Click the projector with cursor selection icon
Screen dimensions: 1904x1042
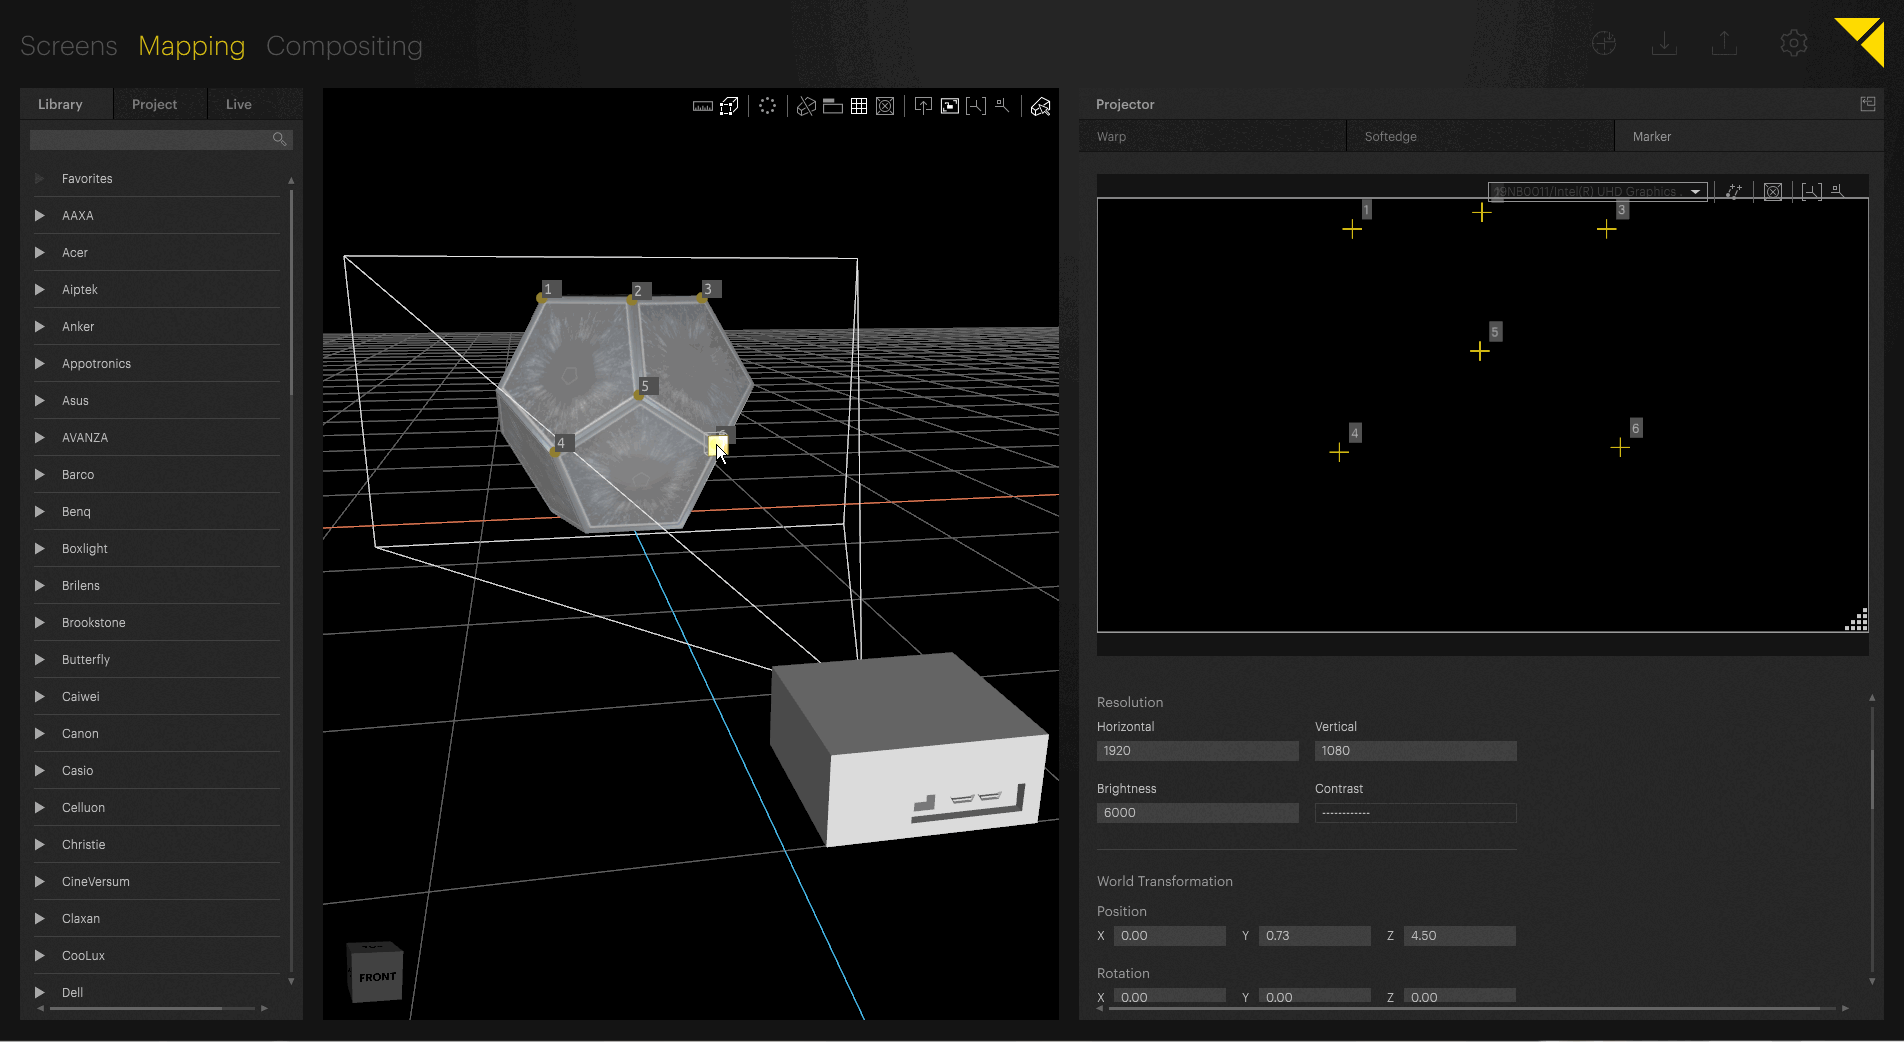1041,106
